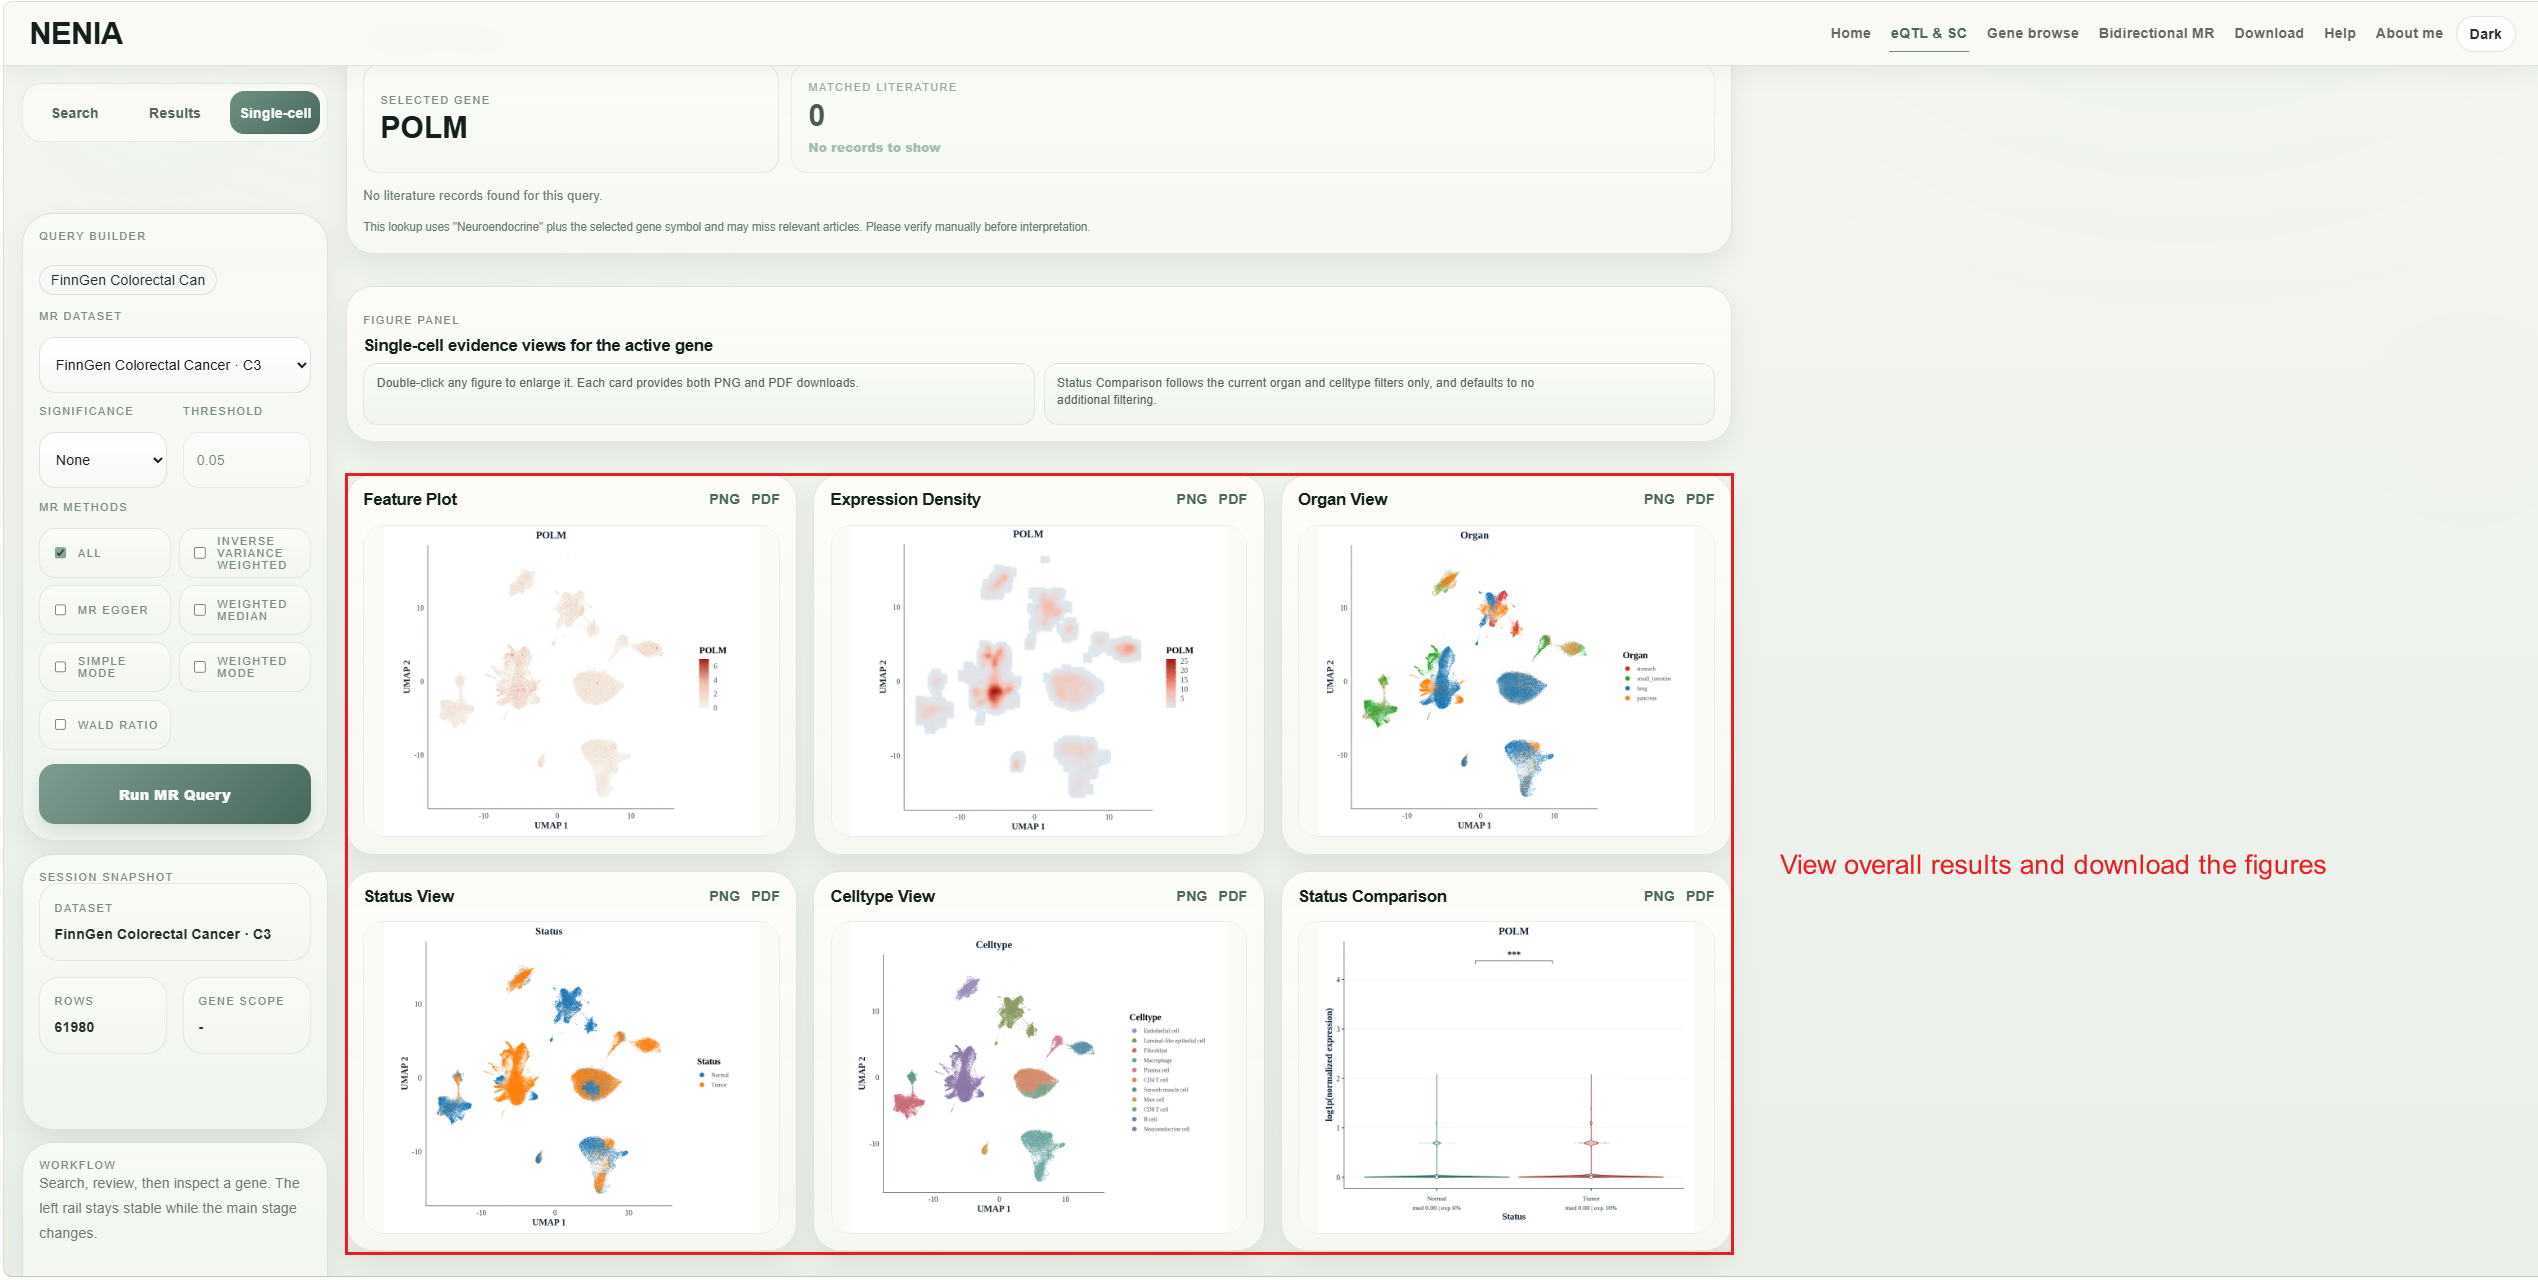
Task: Open the Significance dropdown set to None
Action: pyautogui.click(x=103, y=460)
